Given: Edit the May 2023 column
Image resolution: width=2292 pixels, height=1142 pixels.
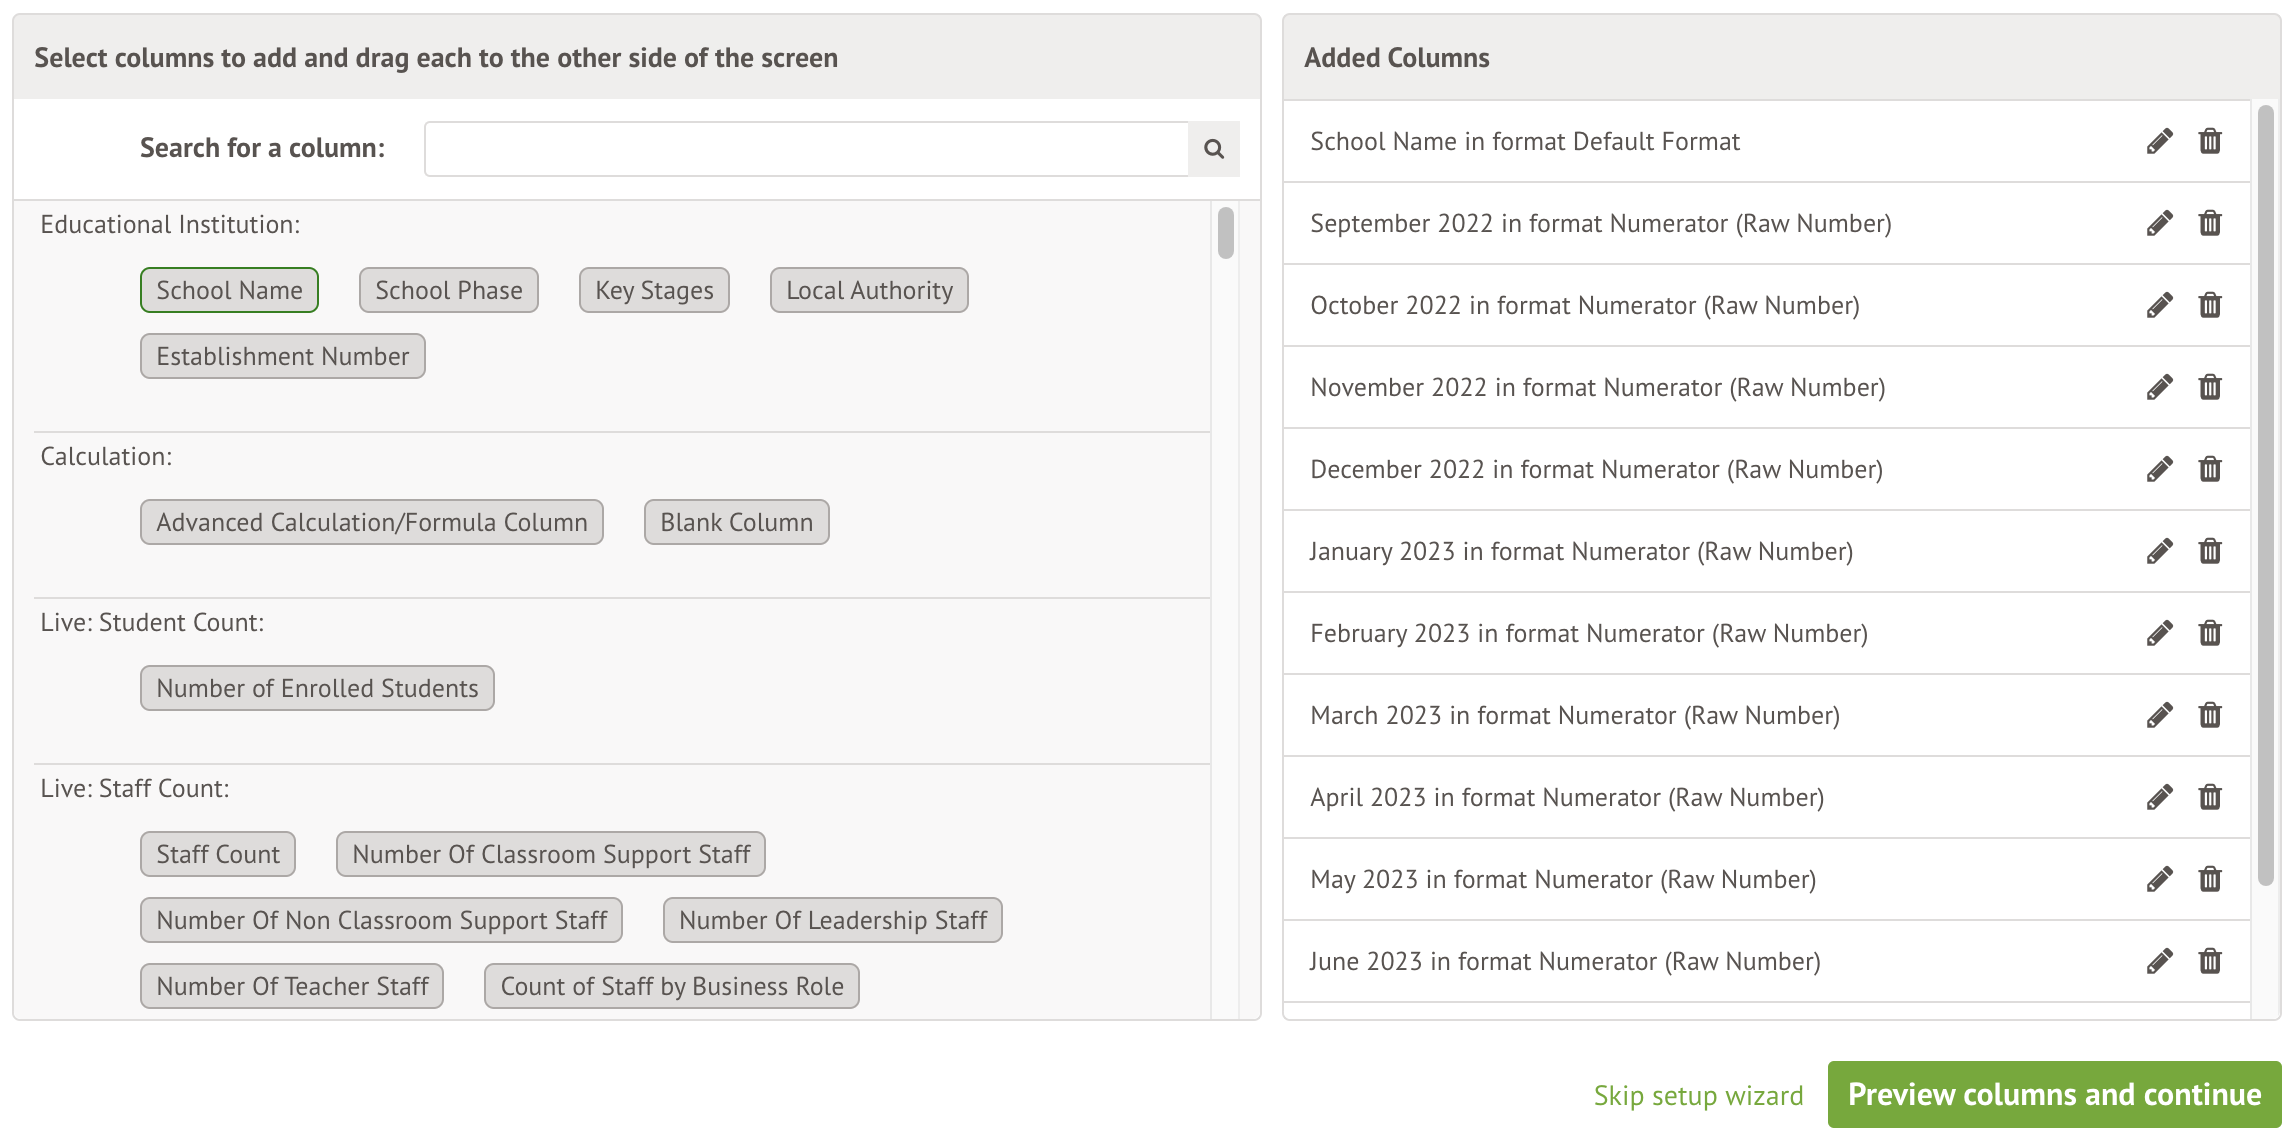Looking at the screenshot, I should (2159, 879).
